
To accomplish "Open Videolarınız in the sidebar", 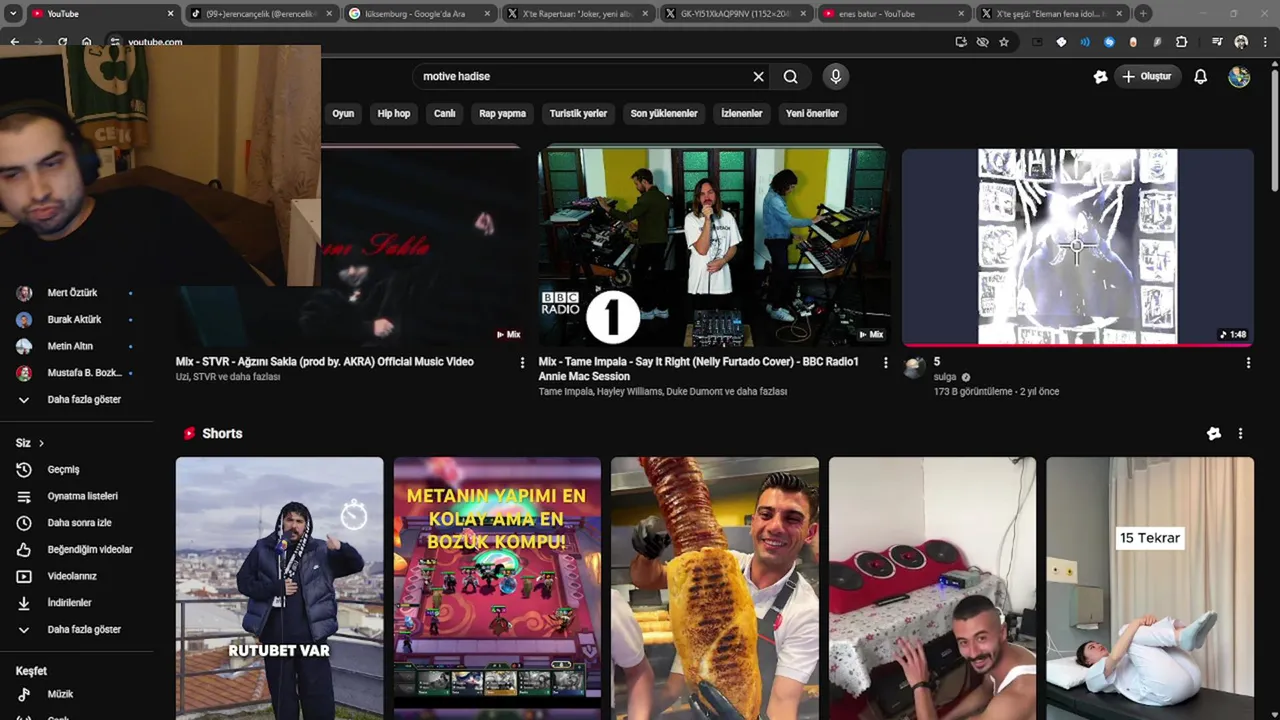I will tap(72, 576).
